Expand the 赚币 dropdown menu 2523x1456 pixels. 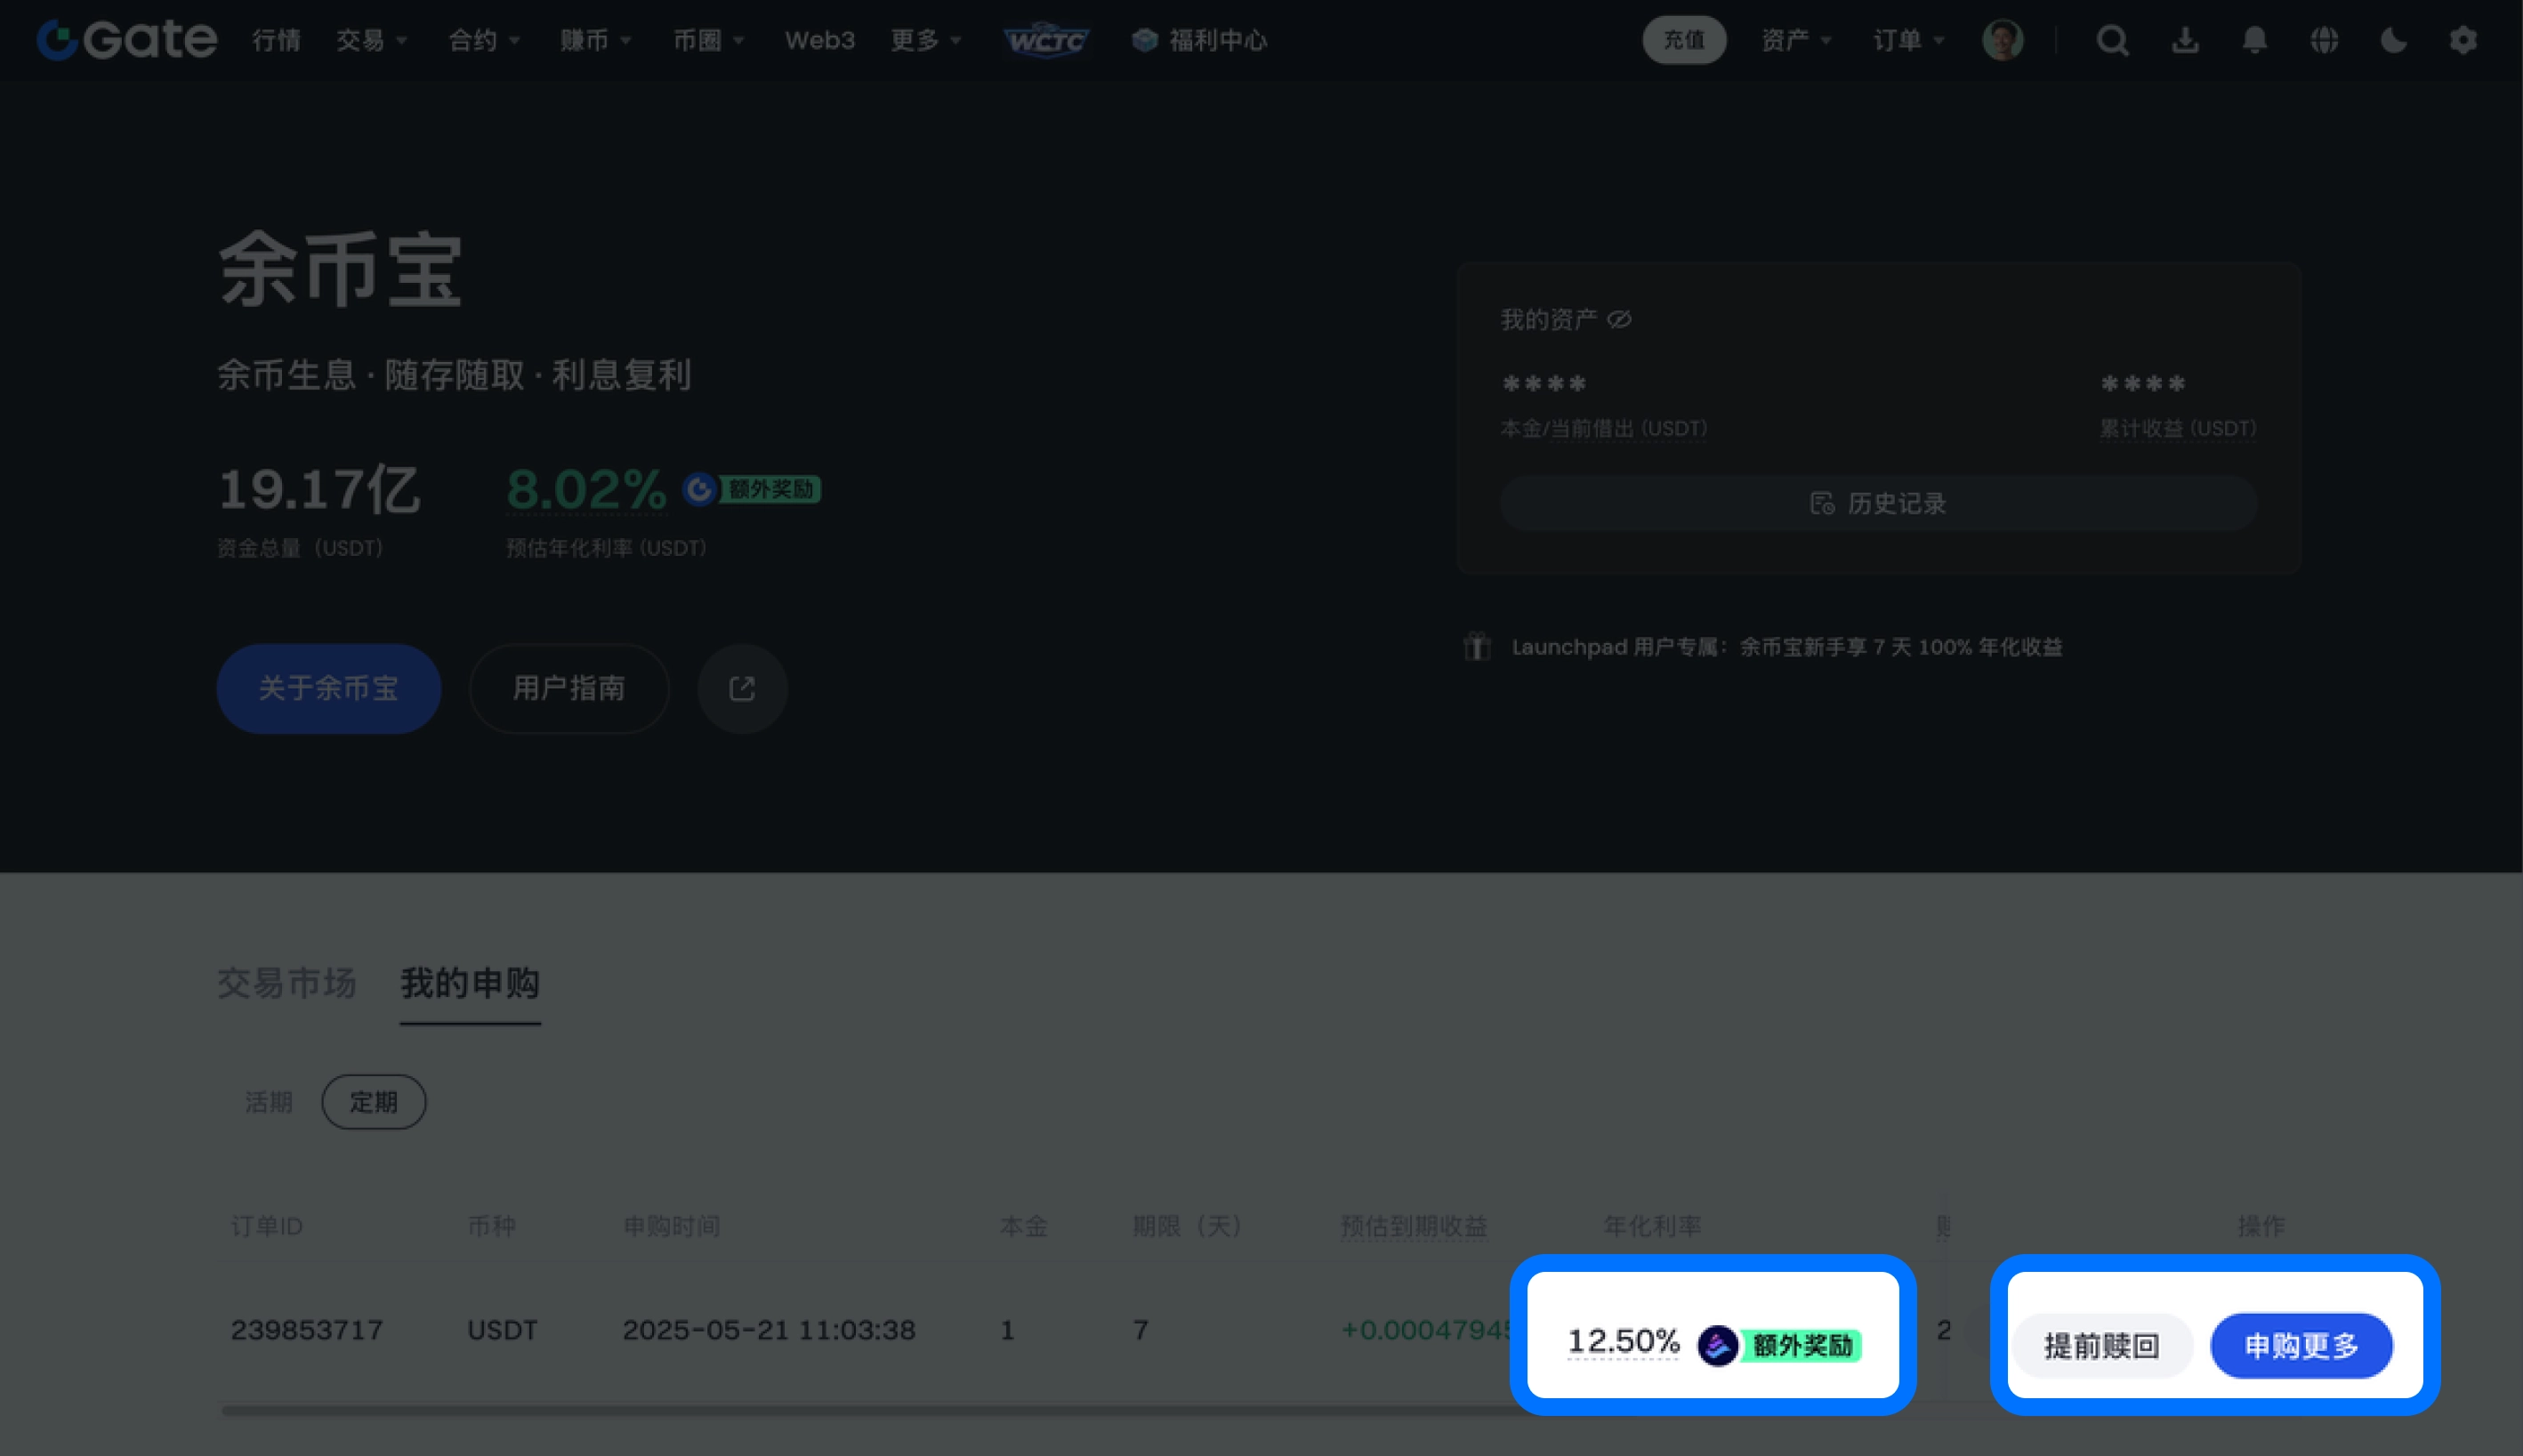pyautogui.click(x=595, y=41)
